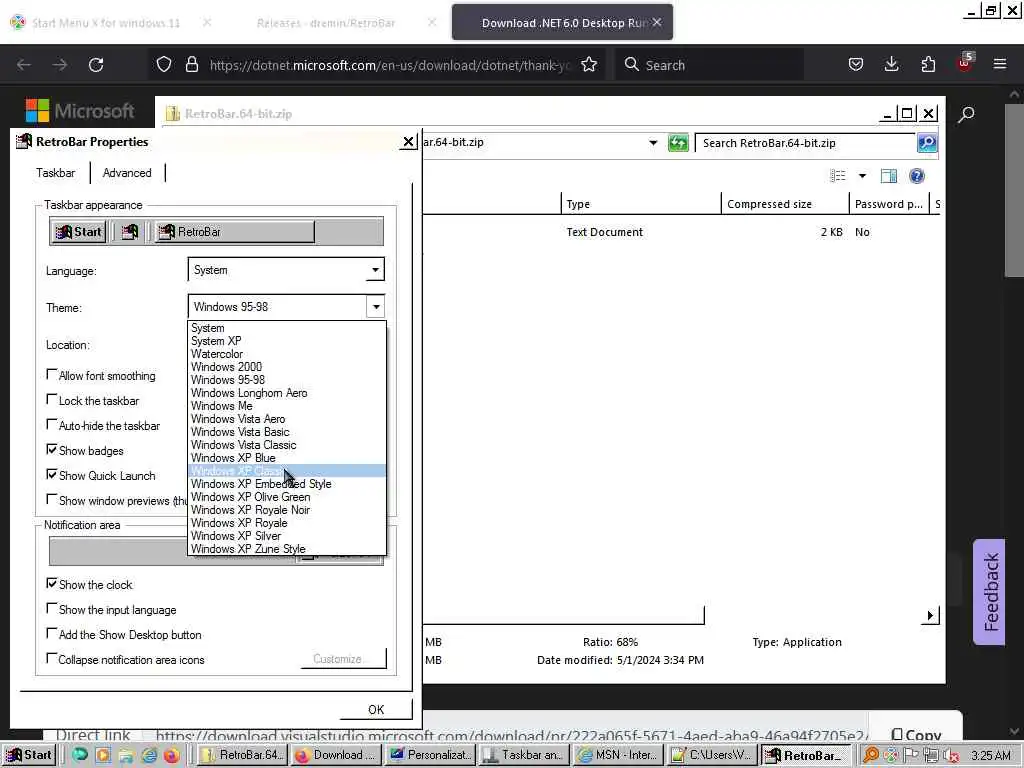
Task: Click the zip window horizontal scroll right arrow
Action: [930, 615]
